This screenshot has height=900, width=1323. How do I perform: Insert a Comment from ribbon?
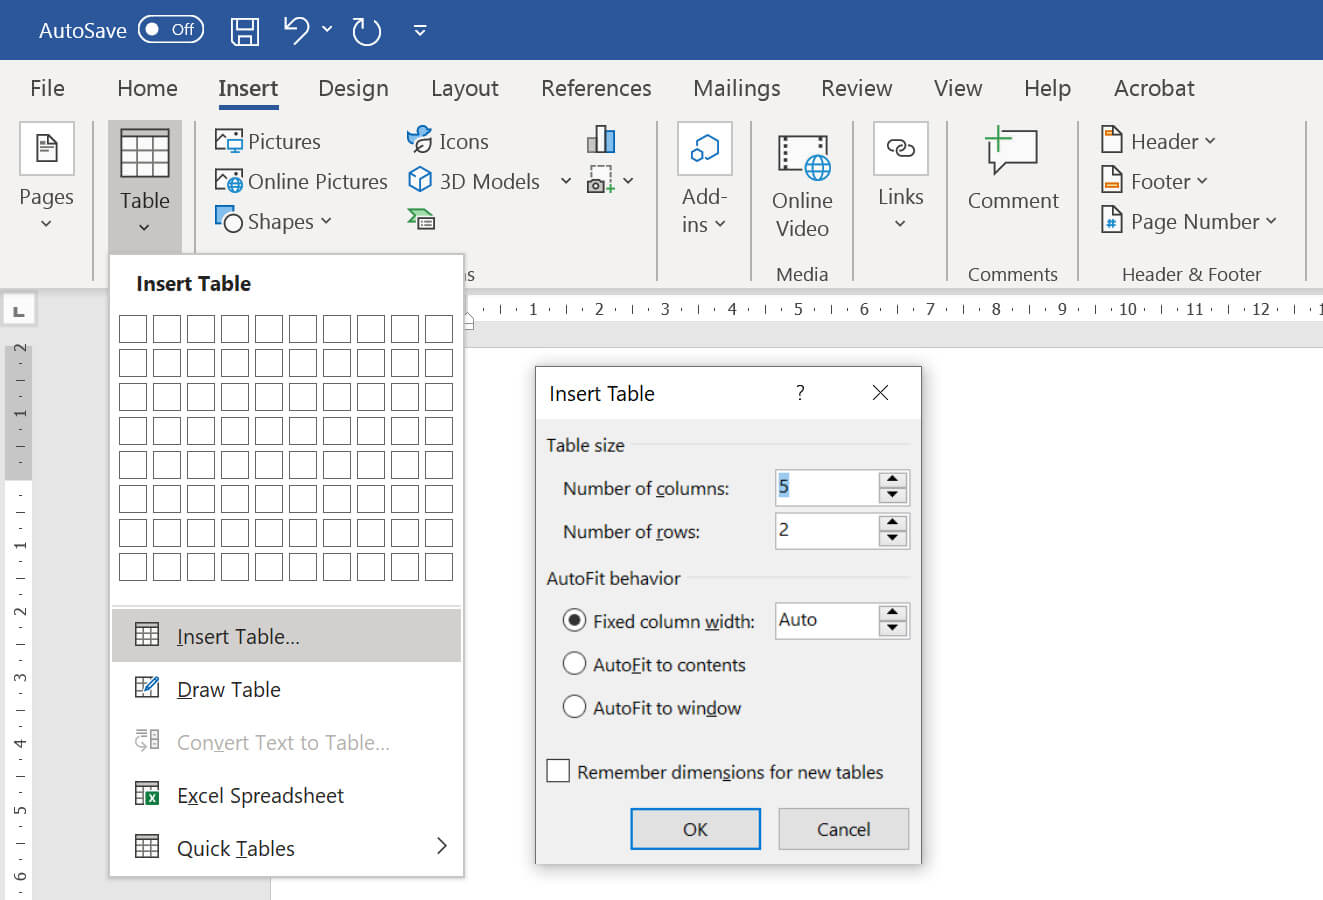[1012, 170]
